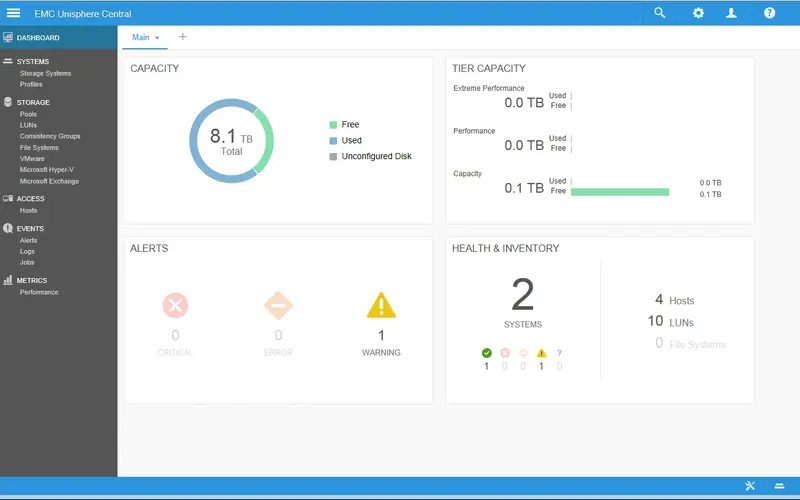Click the help question mark icon
The width and height of the screenshot is (800, 500).
[x=769, y=13]
